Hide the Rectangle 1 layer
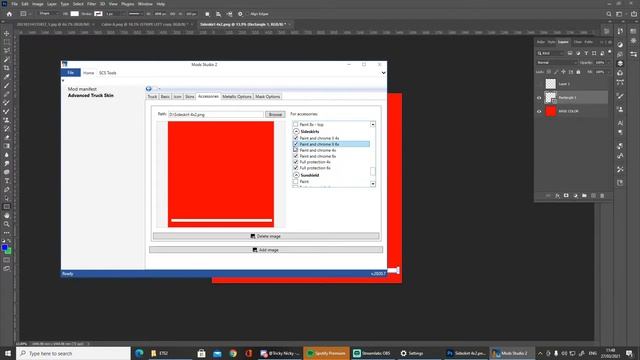Screen dimensions: 640x360 tap(539, 98)
